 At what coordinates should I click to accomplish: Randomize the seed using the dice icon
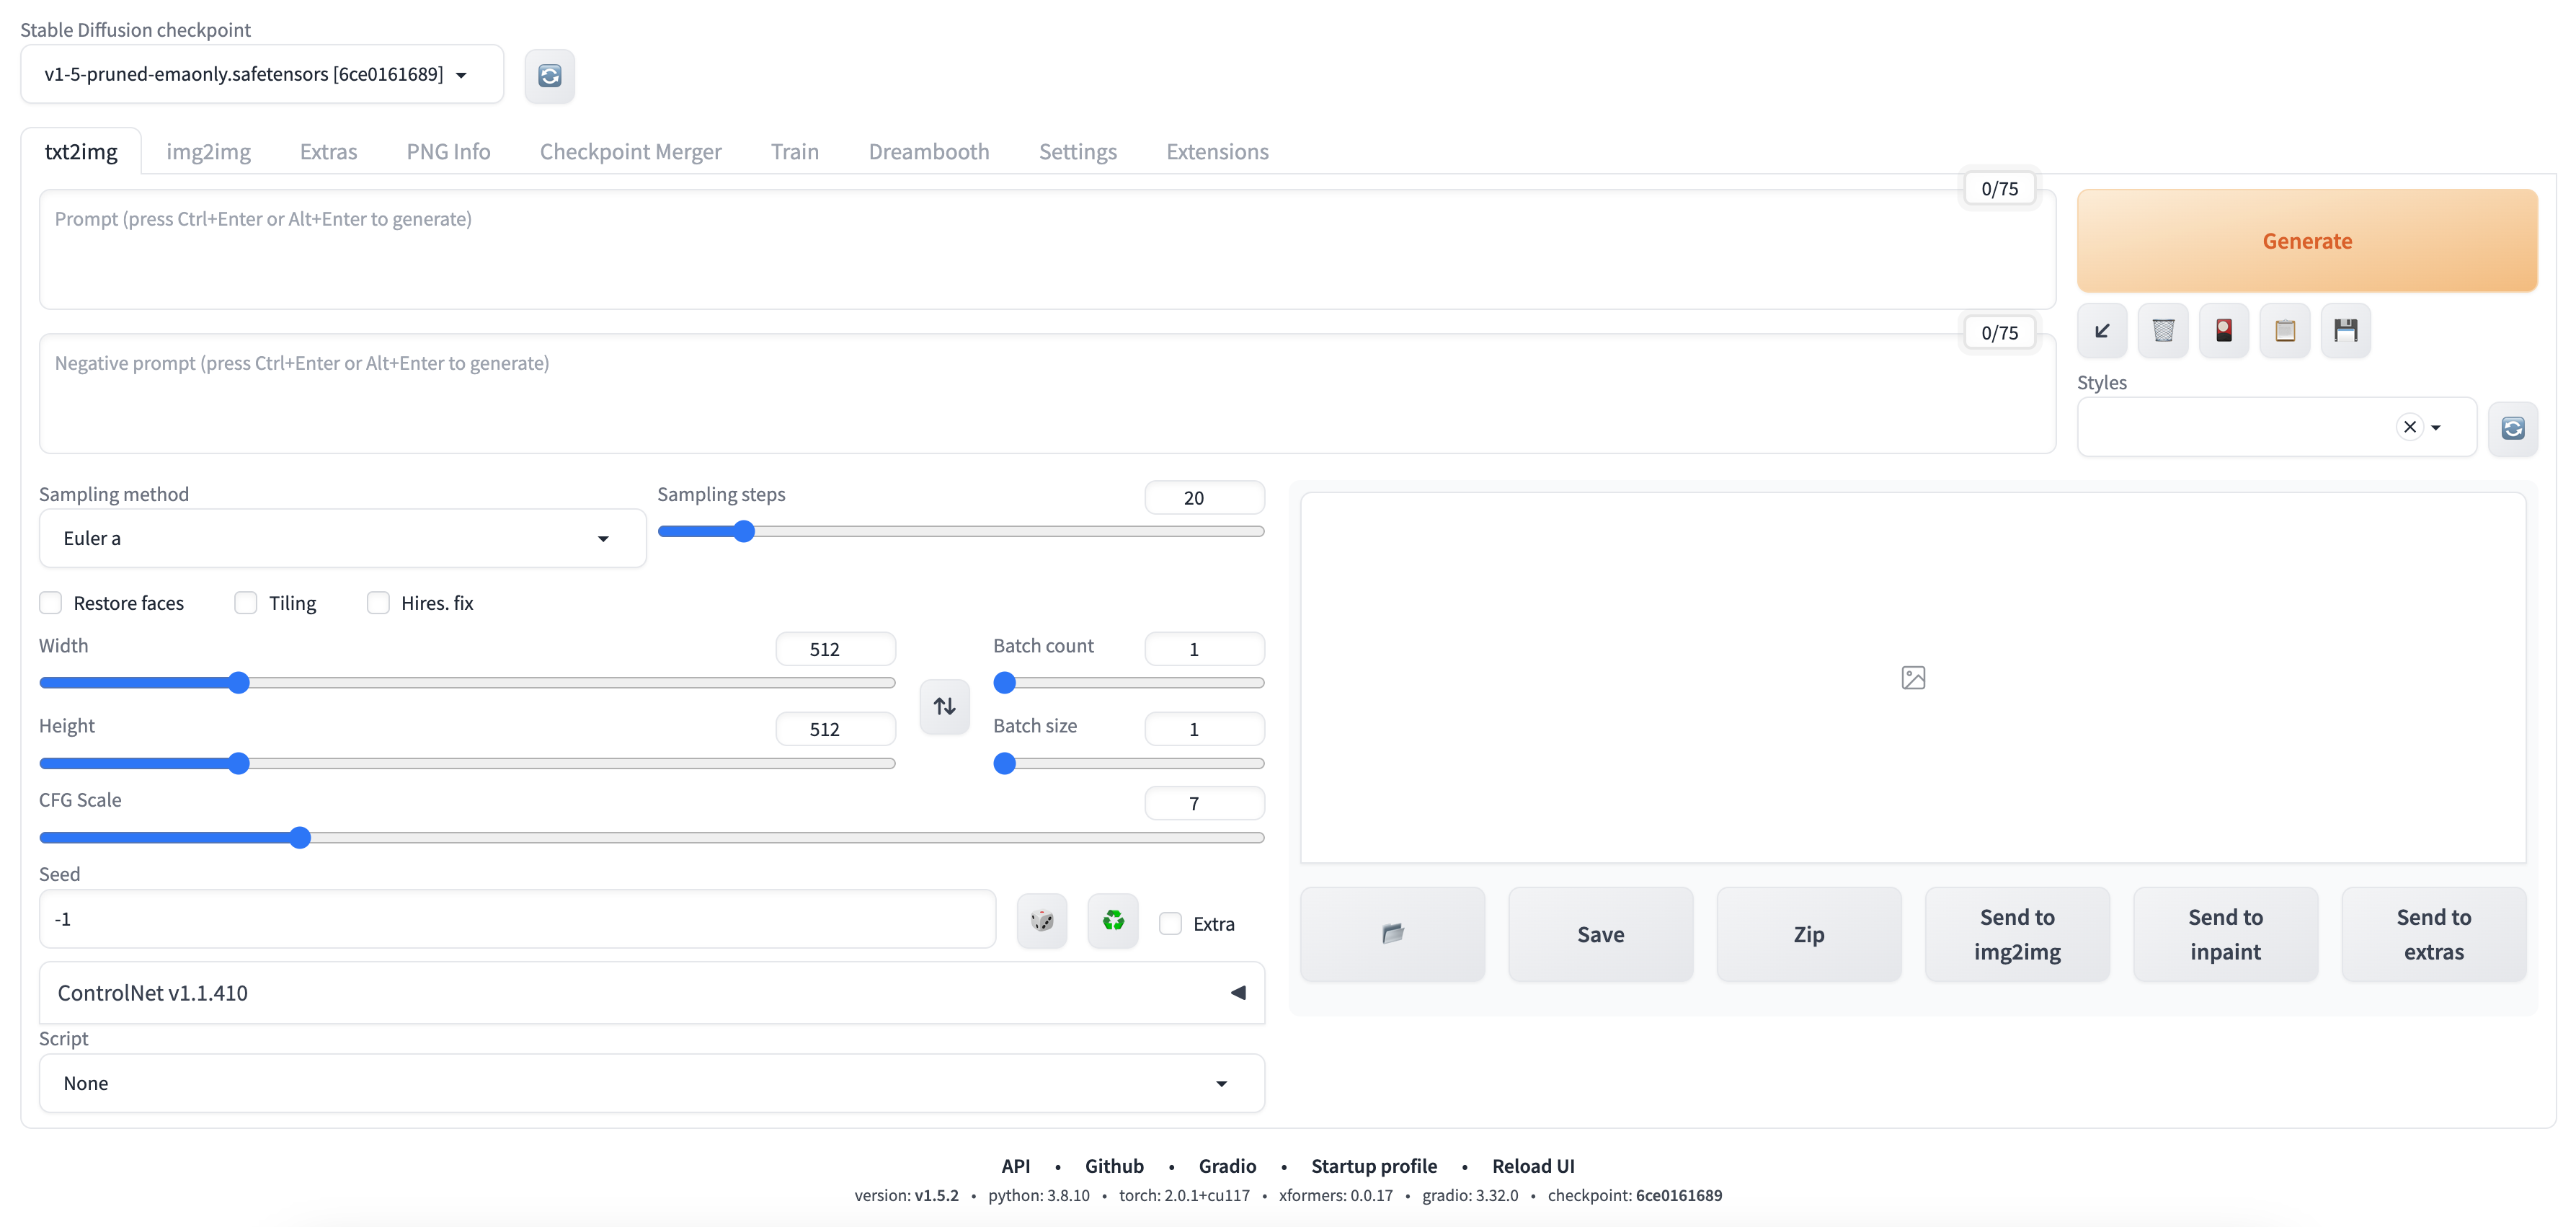point(1041,920)
